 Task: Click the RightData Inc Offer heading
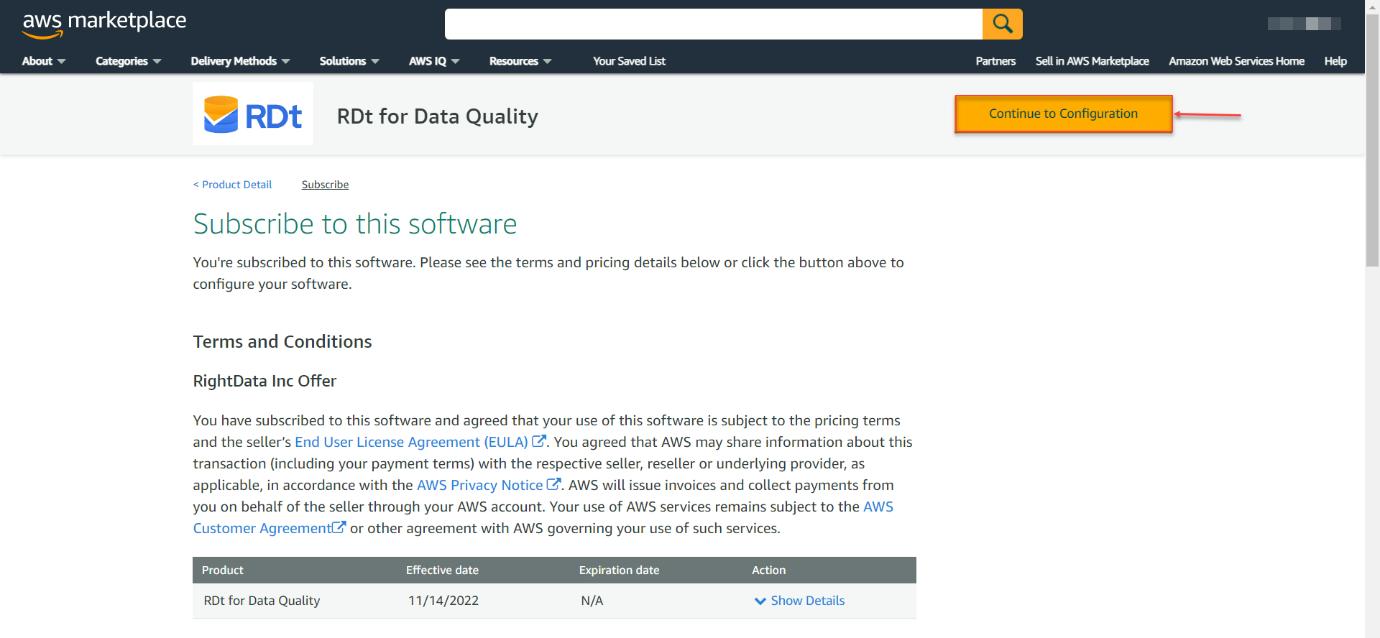pyautogui.click(x=265, y=381)
